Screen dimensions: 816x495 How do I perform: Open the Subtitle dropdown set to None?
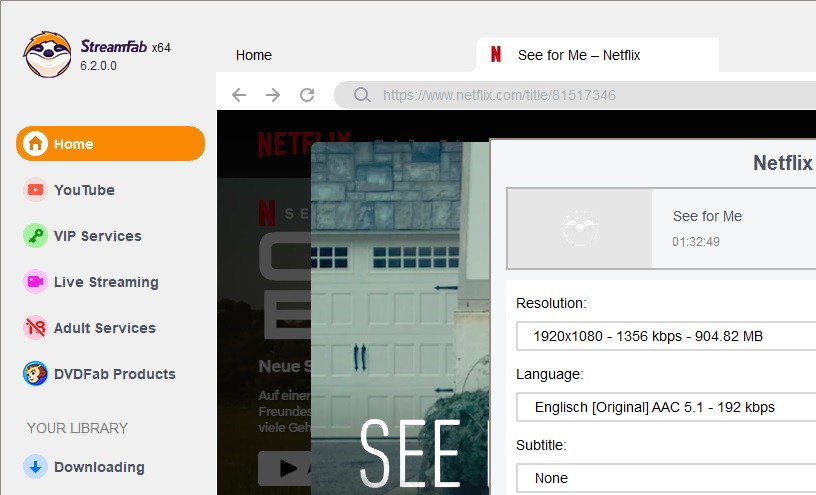pos(666,478)
